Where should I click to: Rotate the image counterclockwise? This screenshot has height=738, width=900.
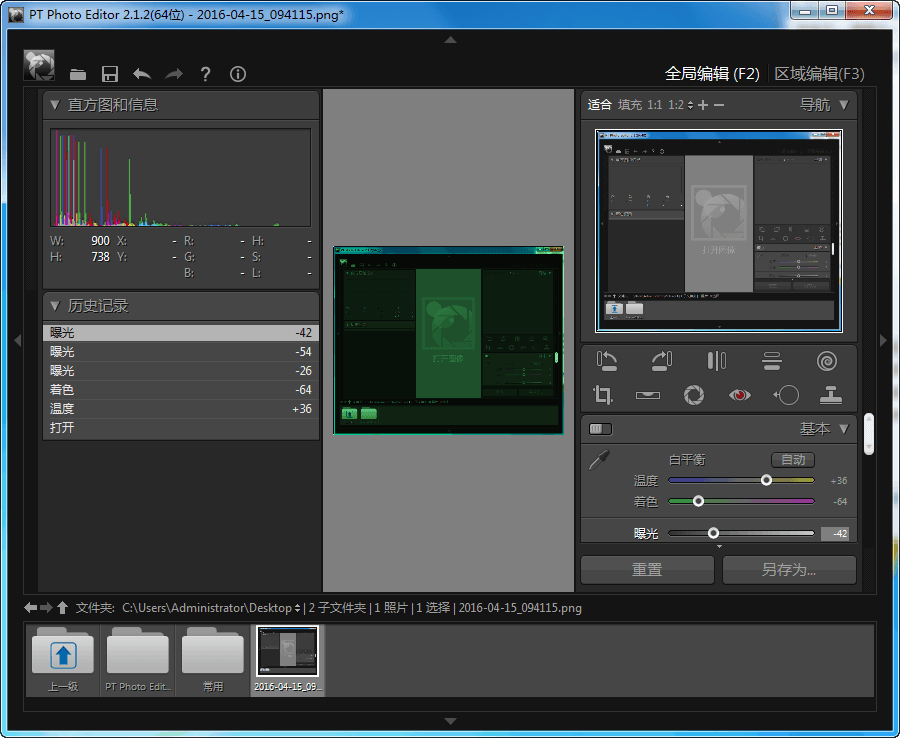click(x=607, y=361)
